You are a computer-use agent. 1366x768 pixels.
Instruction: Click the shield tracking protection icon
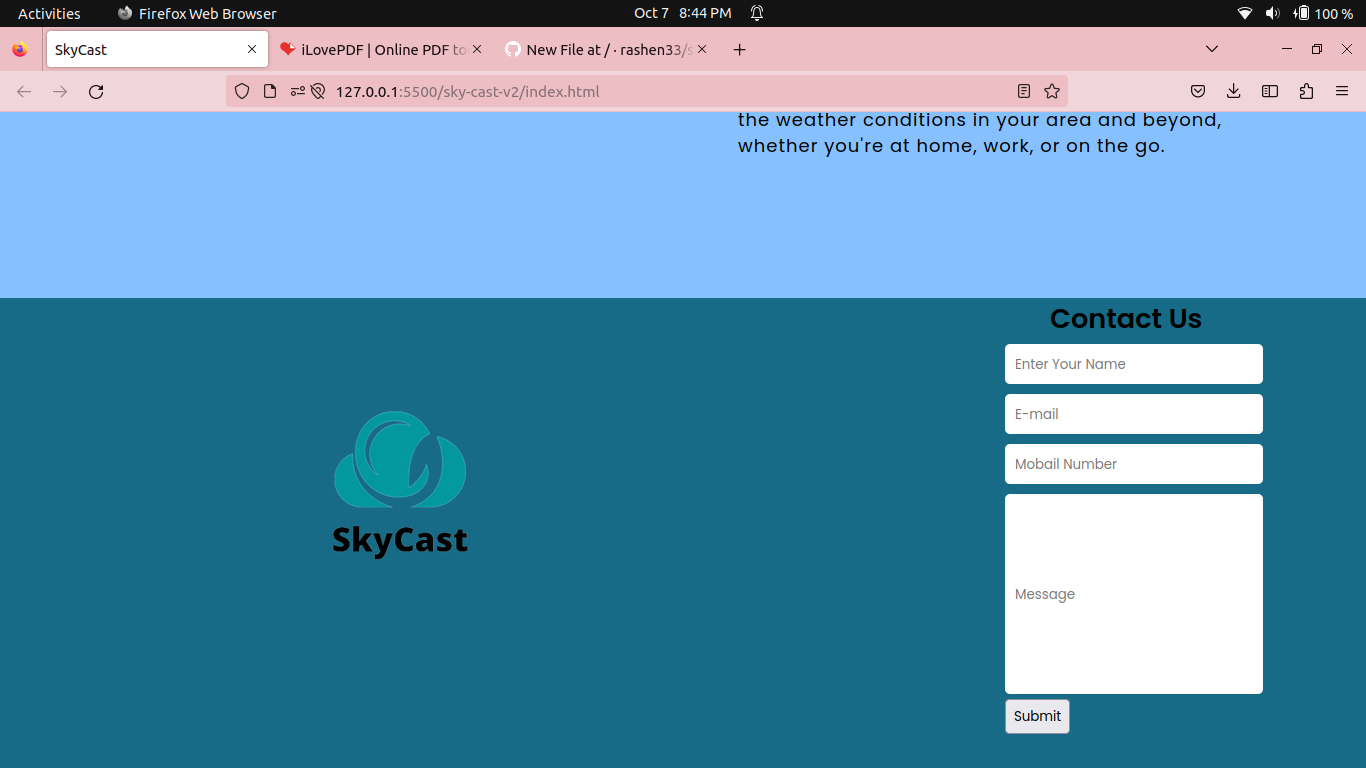[242, 91]
